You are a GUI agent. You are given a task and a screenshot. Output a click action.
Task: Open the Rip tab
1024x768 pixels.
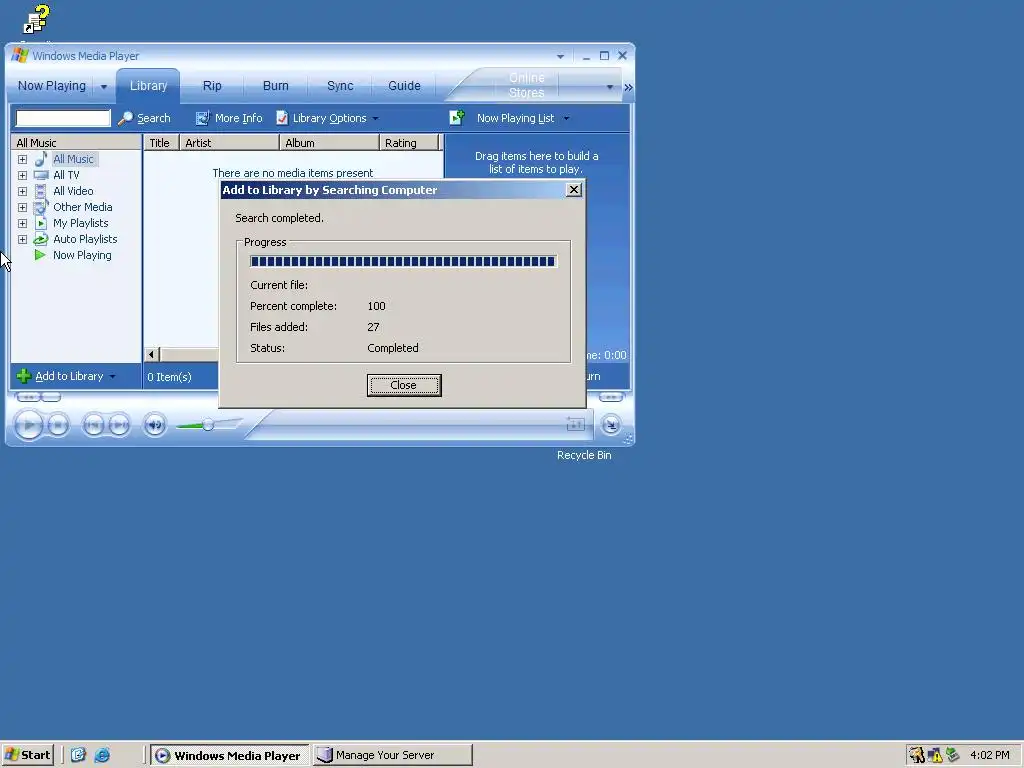click(212, 86)
